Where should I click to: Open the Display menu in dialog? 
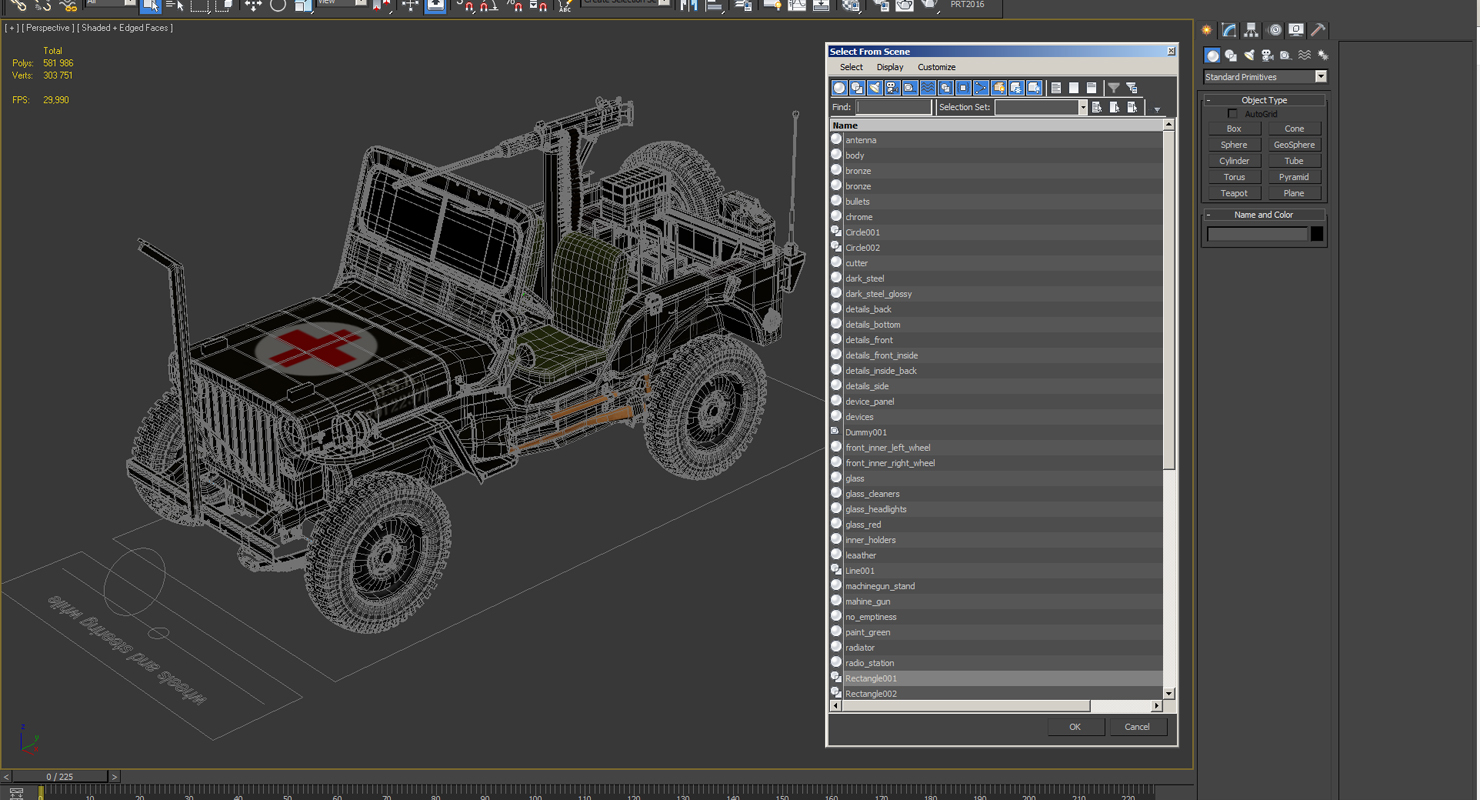click(x=890, y=67)
